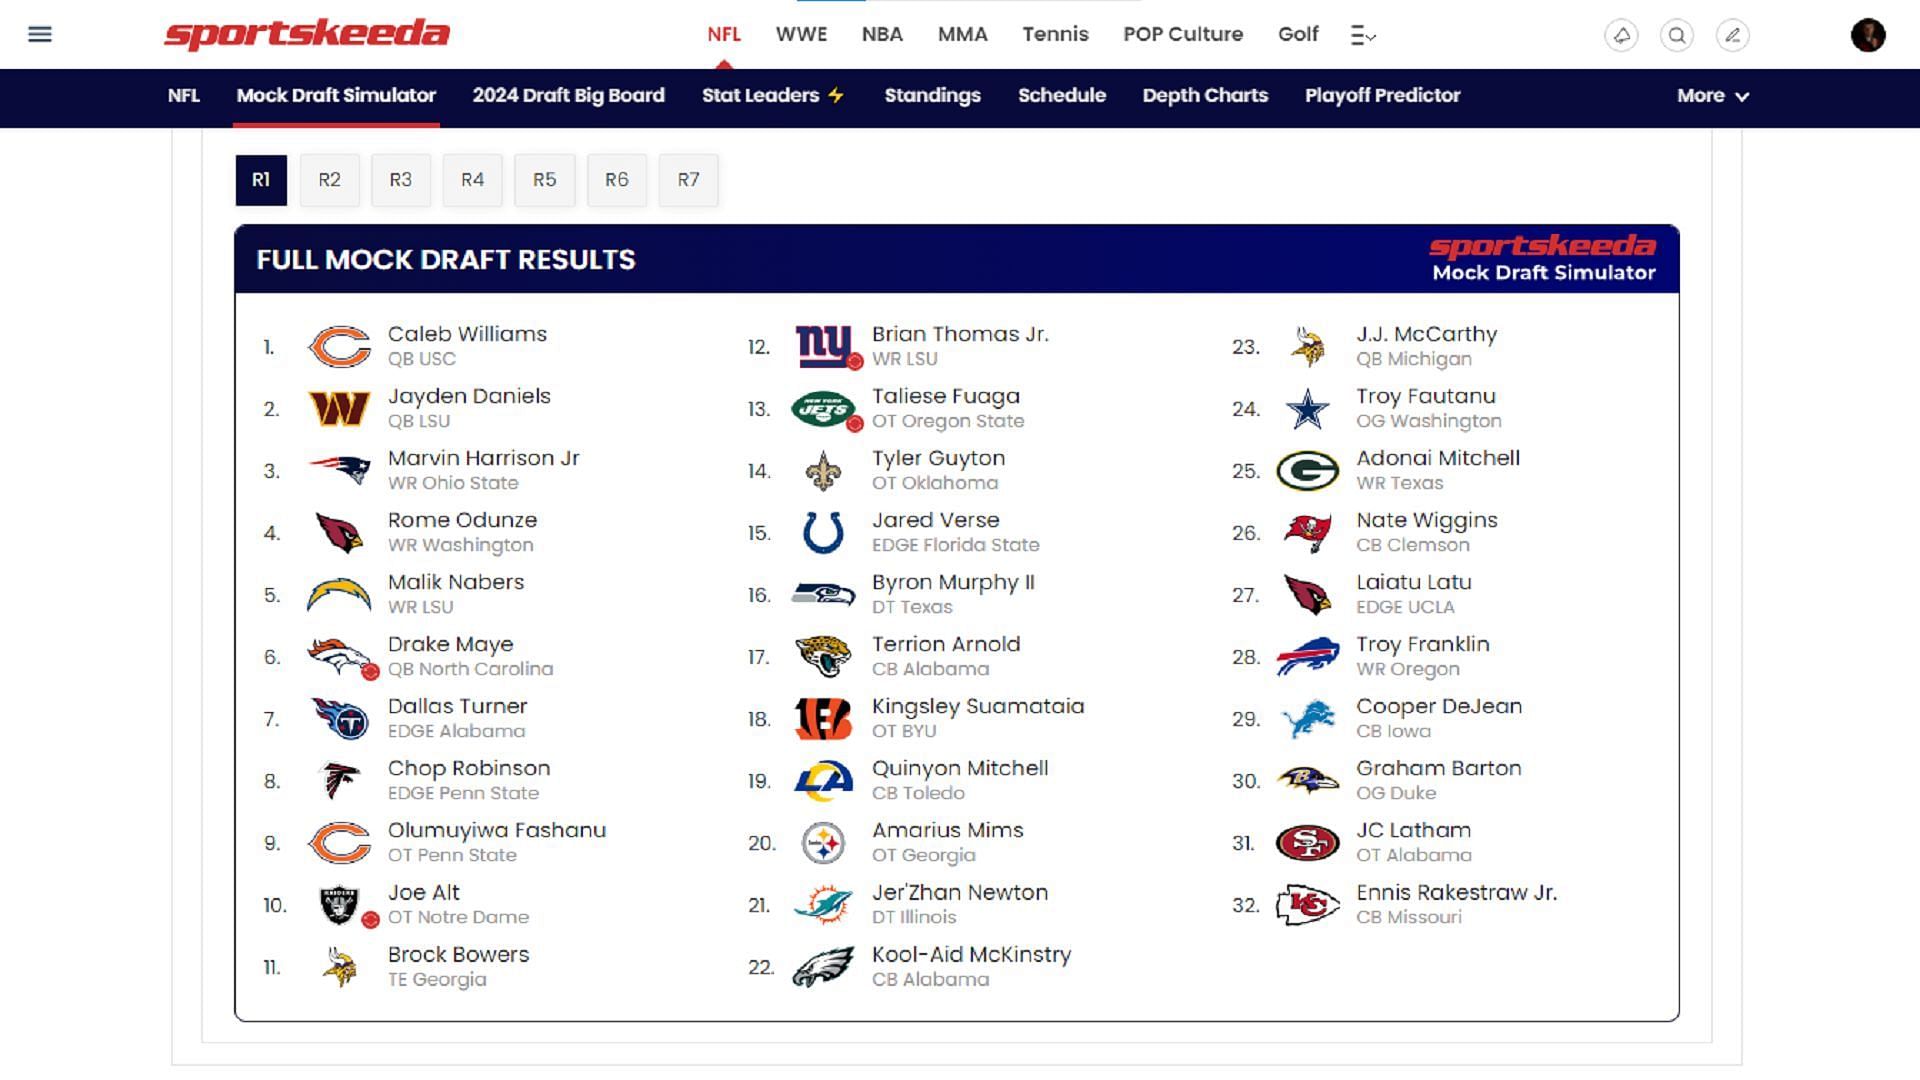
Task: Click the Chicago Bears logo at pick 1
Action: point(339,347)
